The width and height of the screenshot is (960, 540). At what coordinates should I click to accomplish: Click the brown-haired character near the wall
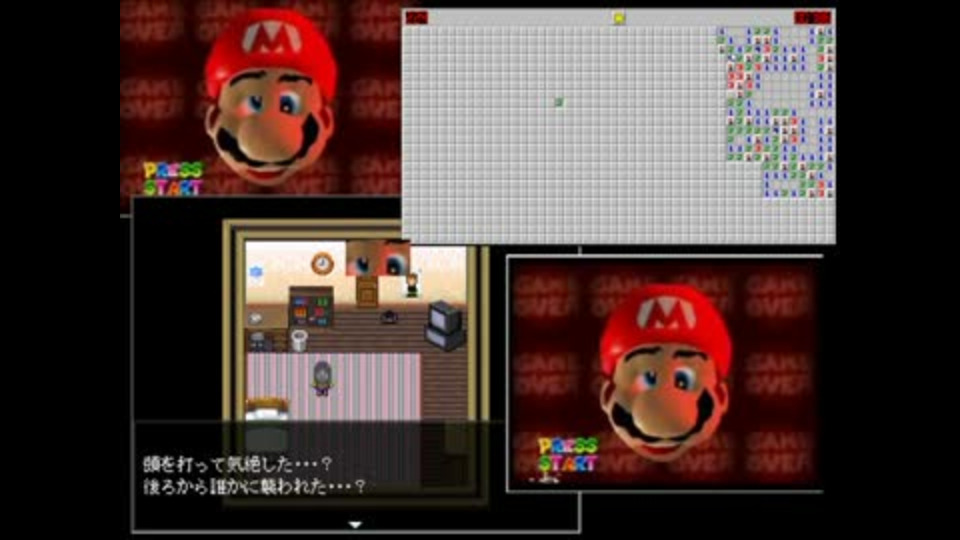[x=412, y=285]
